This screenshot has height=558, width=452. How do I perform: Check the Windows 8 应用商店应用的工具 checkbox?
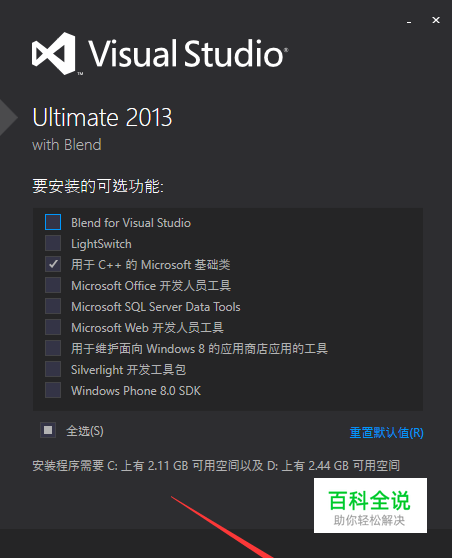pos(53,348)
